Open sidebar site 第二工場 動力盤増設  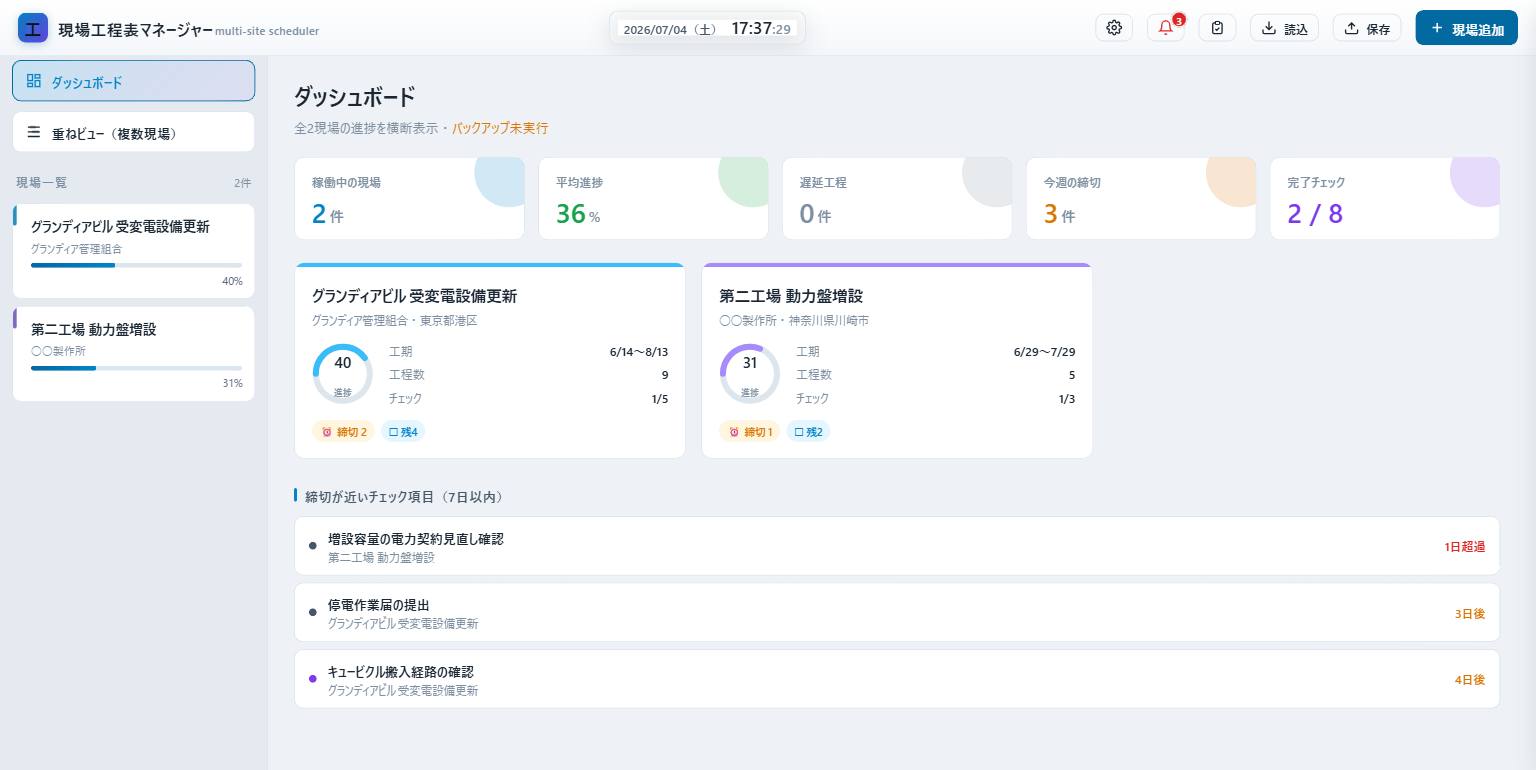point(133,354)
